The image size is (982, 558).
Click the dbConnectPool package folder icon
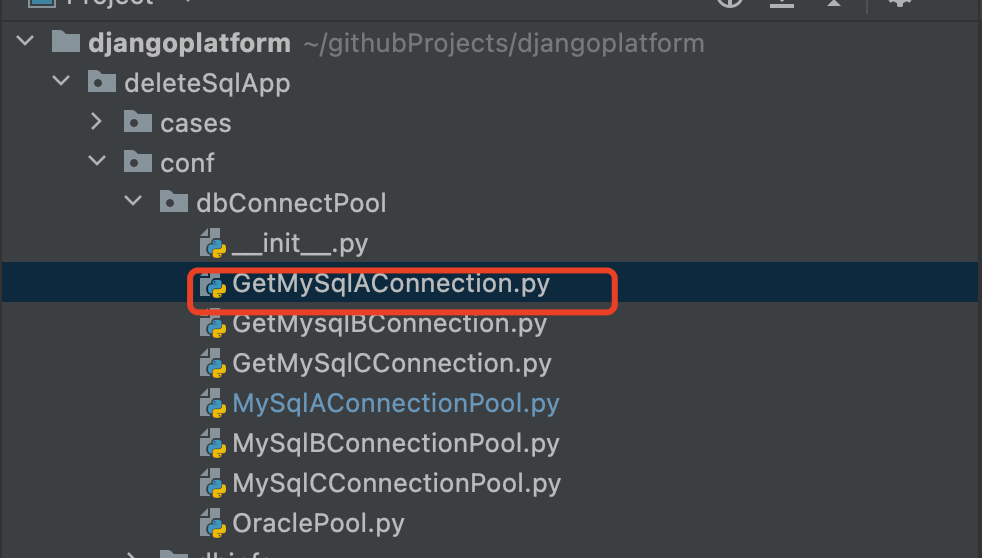[173, 202]
